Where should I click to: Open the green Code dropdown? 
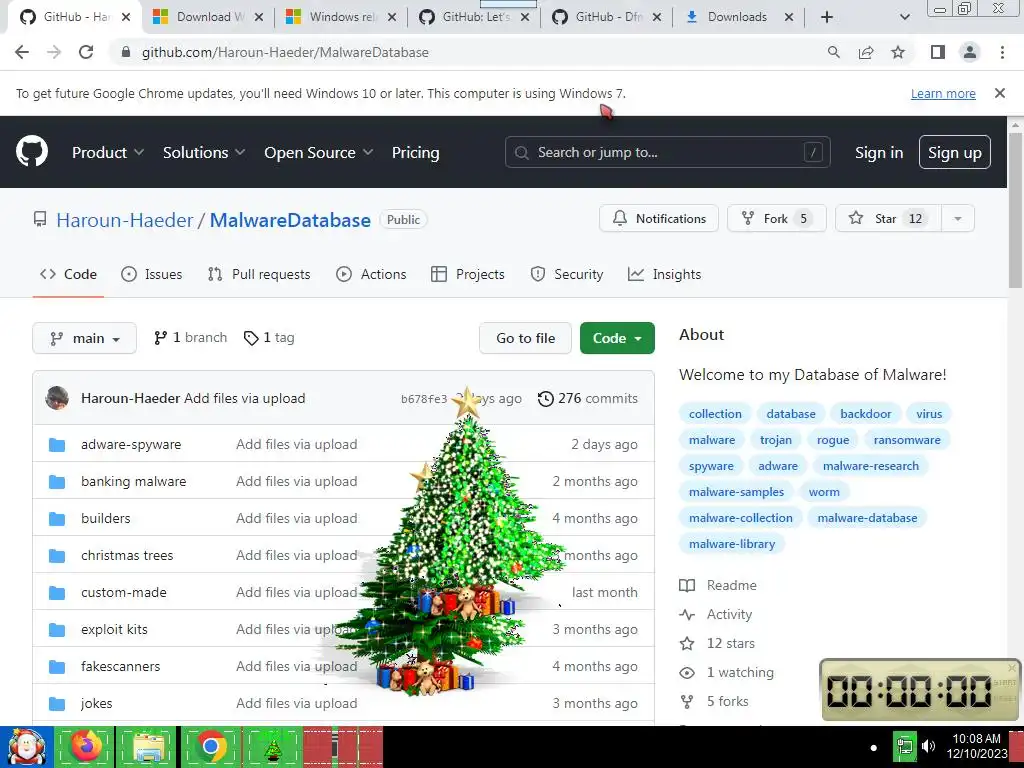point(617,338)
